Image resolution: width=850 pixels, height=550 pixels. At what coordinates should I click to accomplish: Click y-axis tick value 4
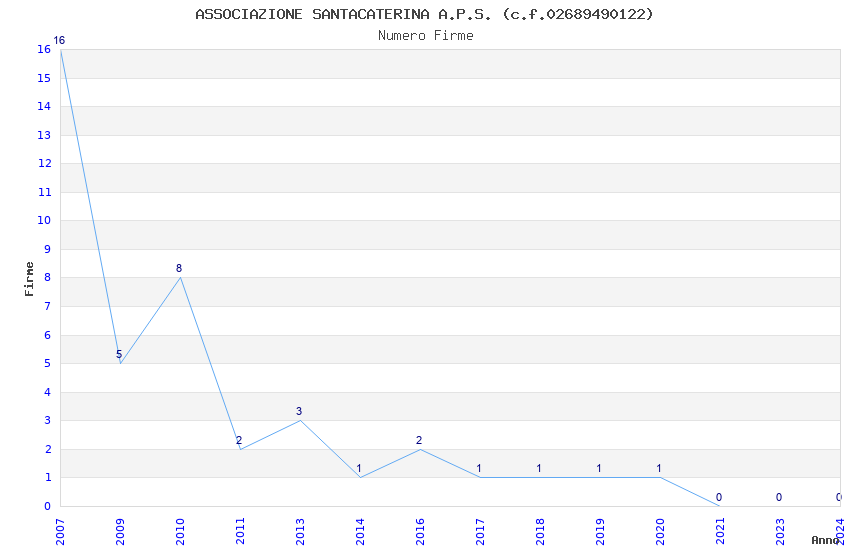[x=48, y=392]
